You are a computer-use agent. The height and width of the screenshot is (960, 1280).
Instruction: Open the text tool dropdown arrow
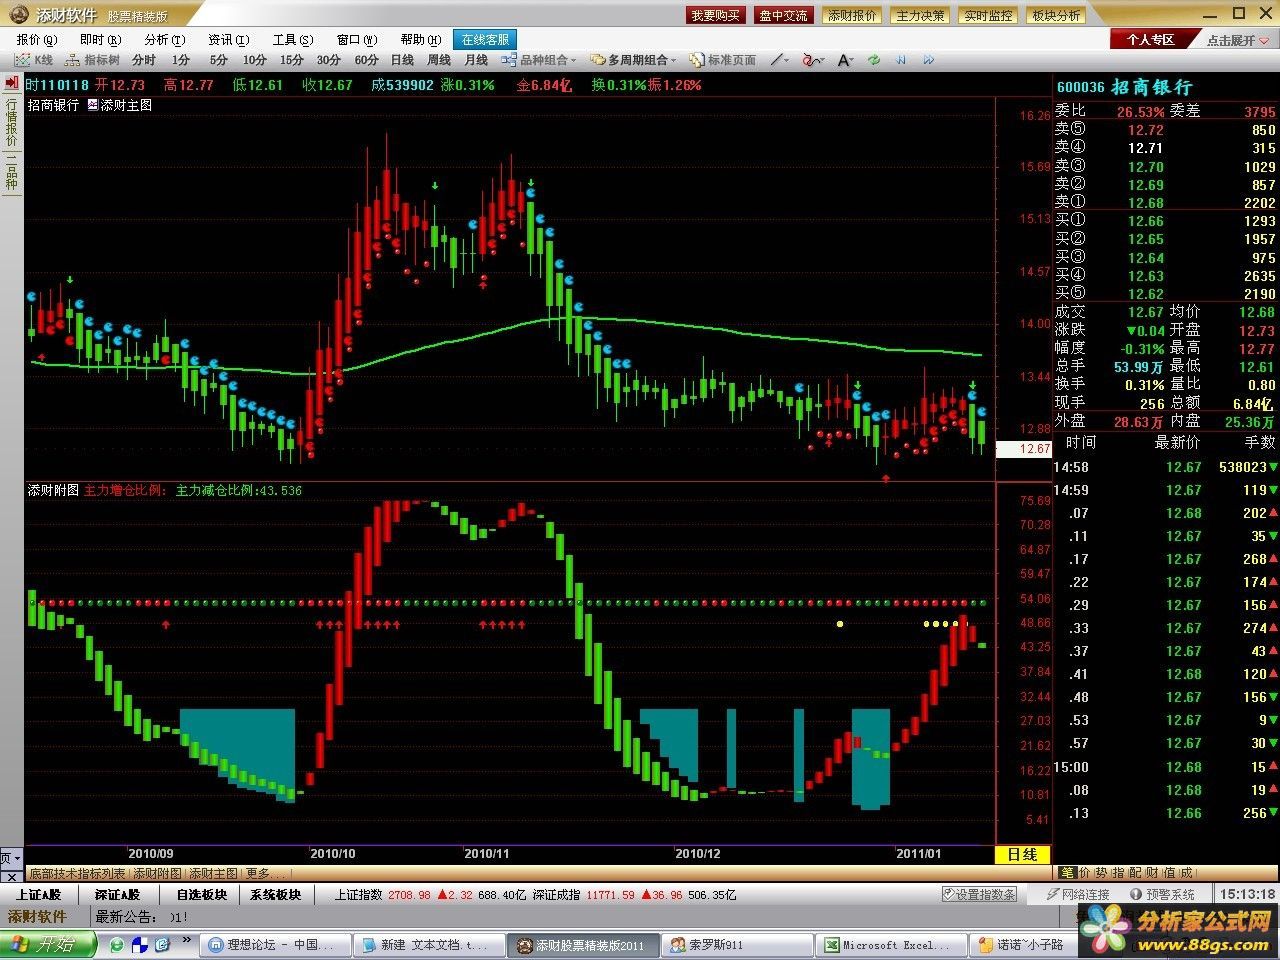point(854,61)
